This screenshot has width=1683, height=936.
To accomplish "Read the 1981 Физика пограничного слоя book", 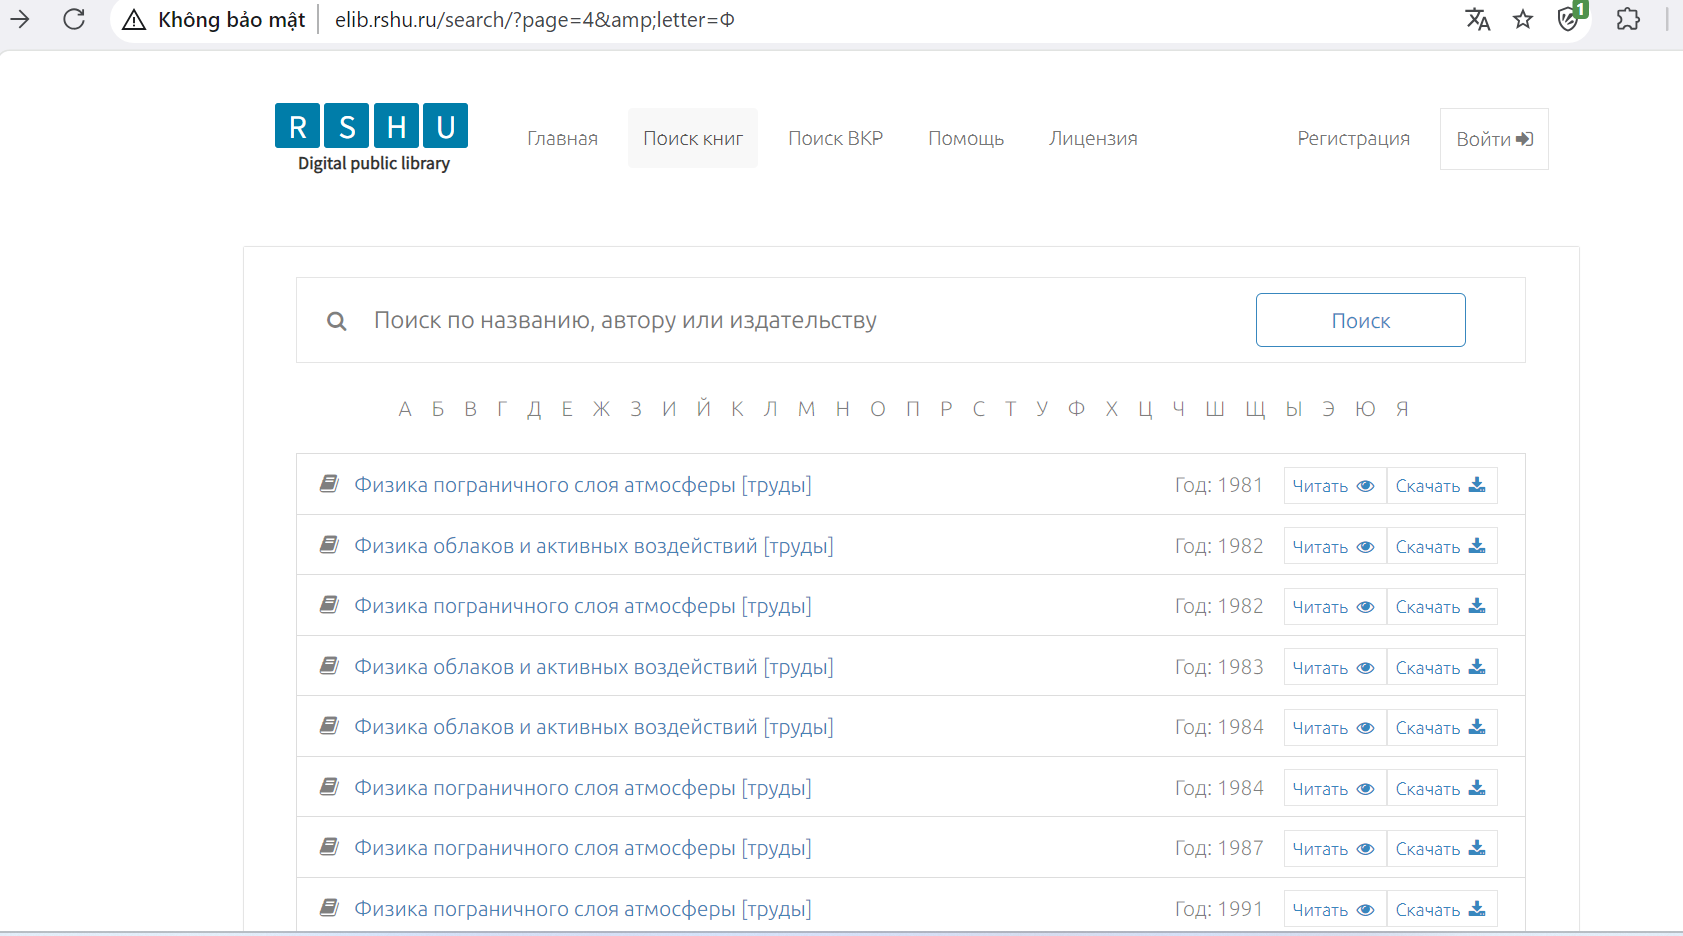I will point(1334,486).
